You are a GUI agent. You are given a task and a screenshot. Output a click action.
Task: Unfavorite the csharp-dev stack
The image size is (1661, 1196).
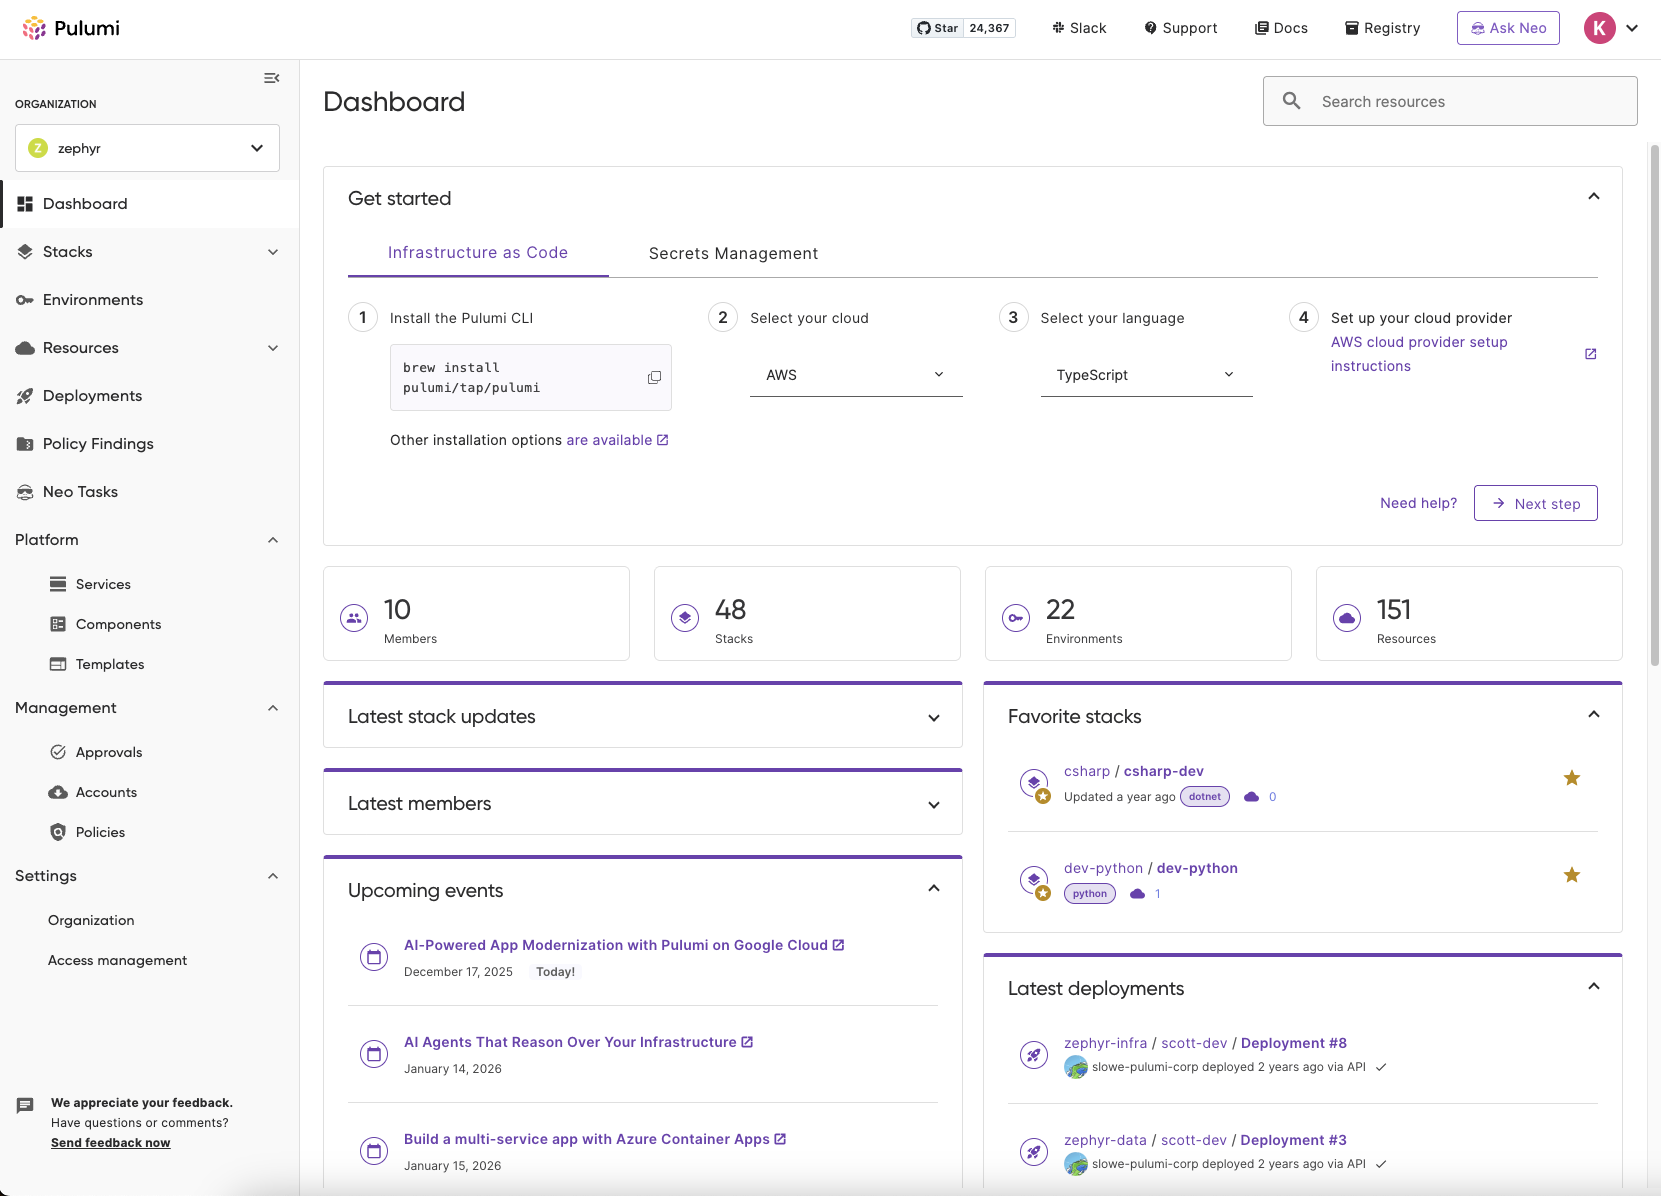(1572, 777)
